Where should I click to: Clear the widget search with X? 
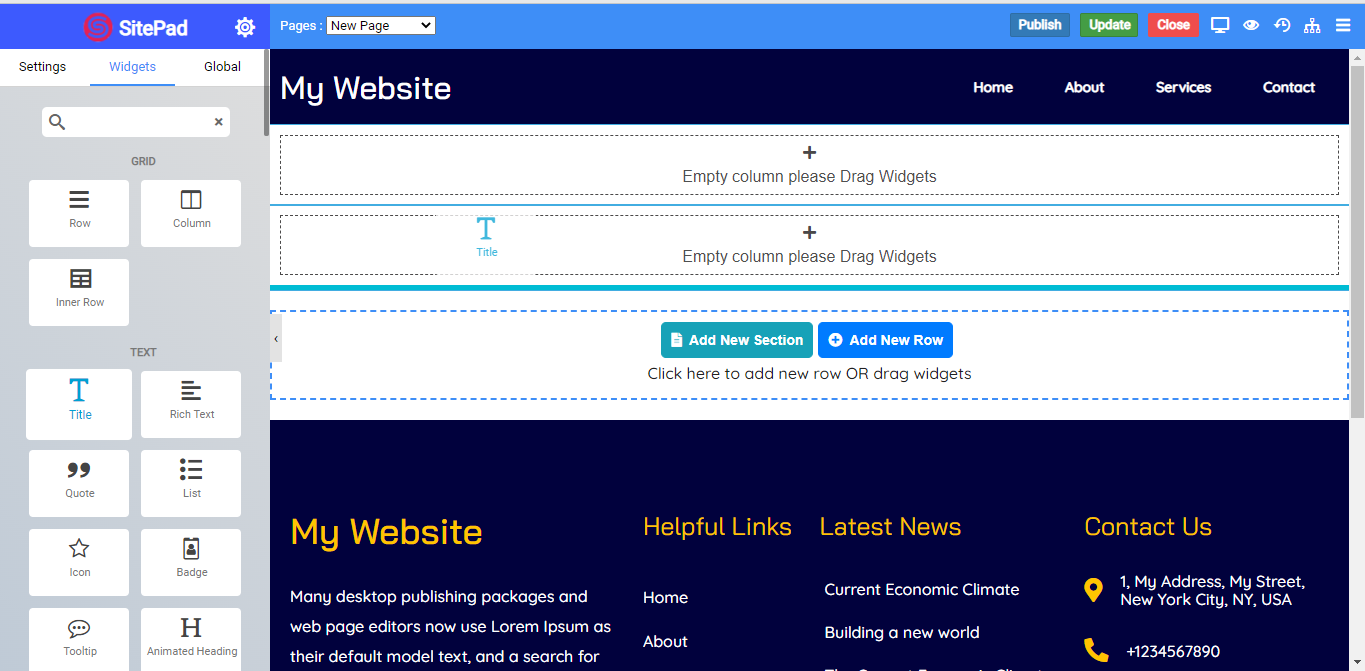[x=219, y=122]
